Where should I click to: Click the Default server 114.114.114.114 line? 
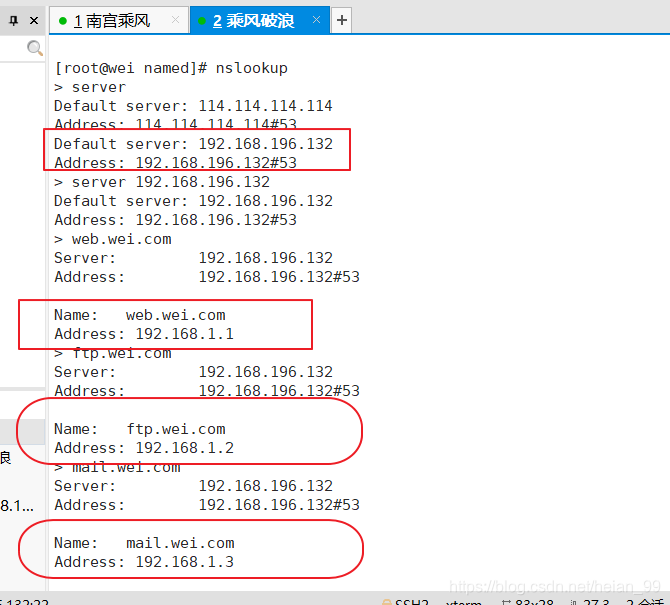[x=193, y=106]
